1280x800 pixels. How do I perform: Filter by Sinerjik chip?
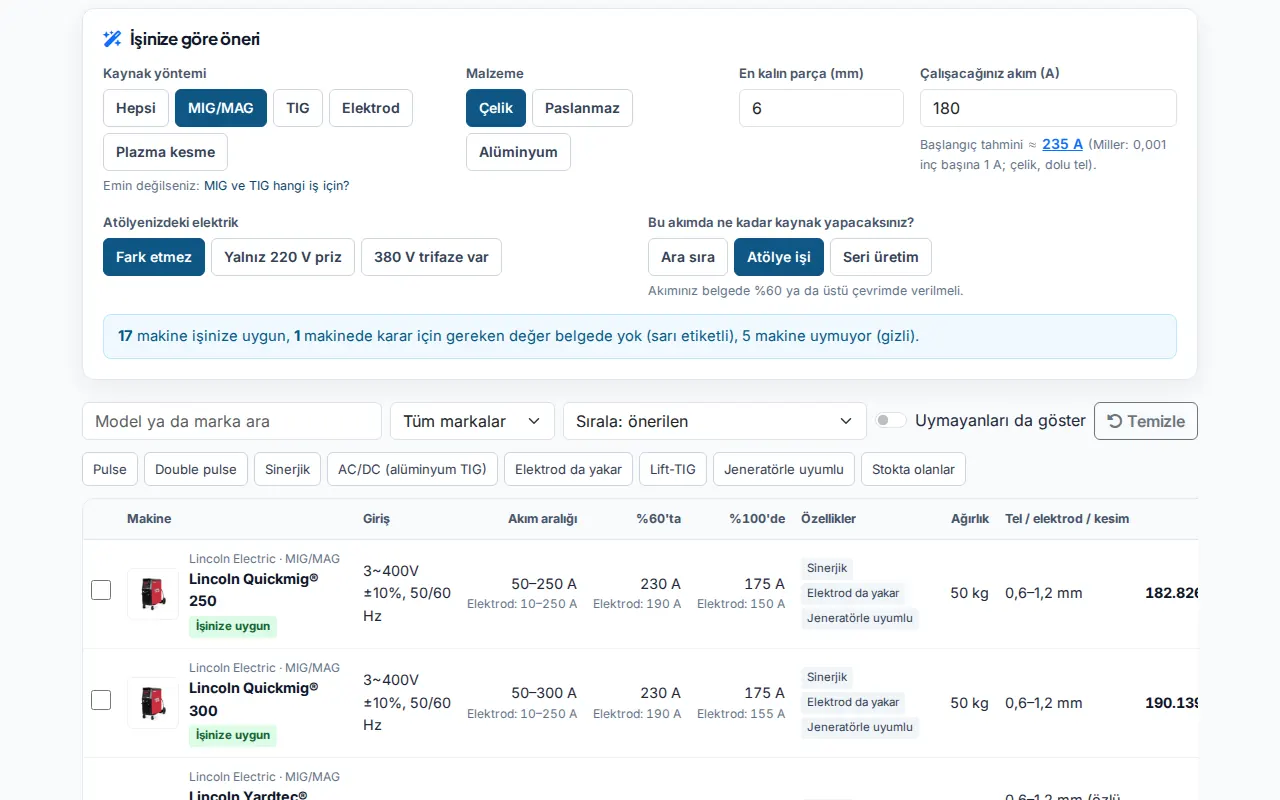pos(288,469)
